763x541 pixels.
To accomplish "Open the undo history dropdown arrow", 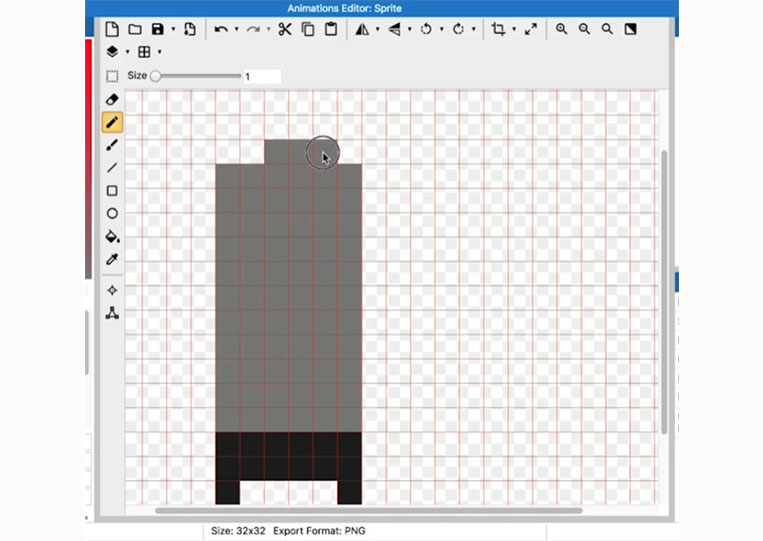I will [x=236, y=29].
